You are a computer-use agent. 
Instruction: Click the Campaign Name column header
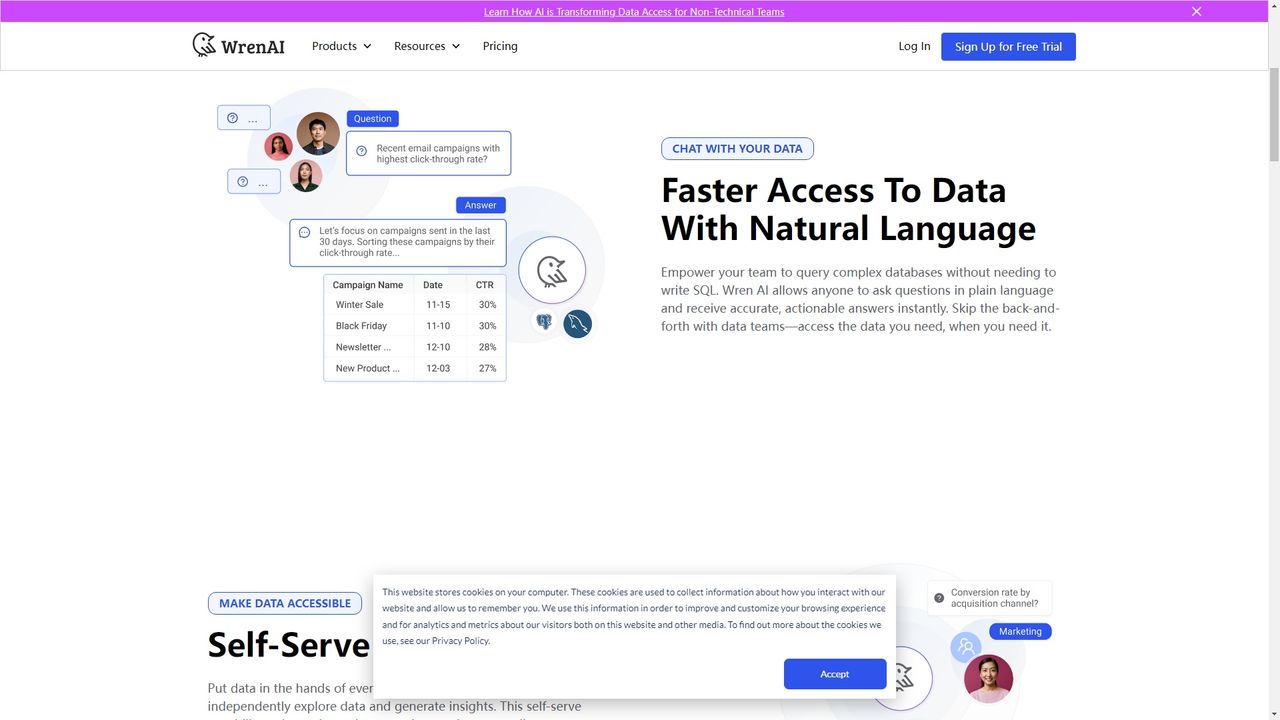[x=368, y=285]
